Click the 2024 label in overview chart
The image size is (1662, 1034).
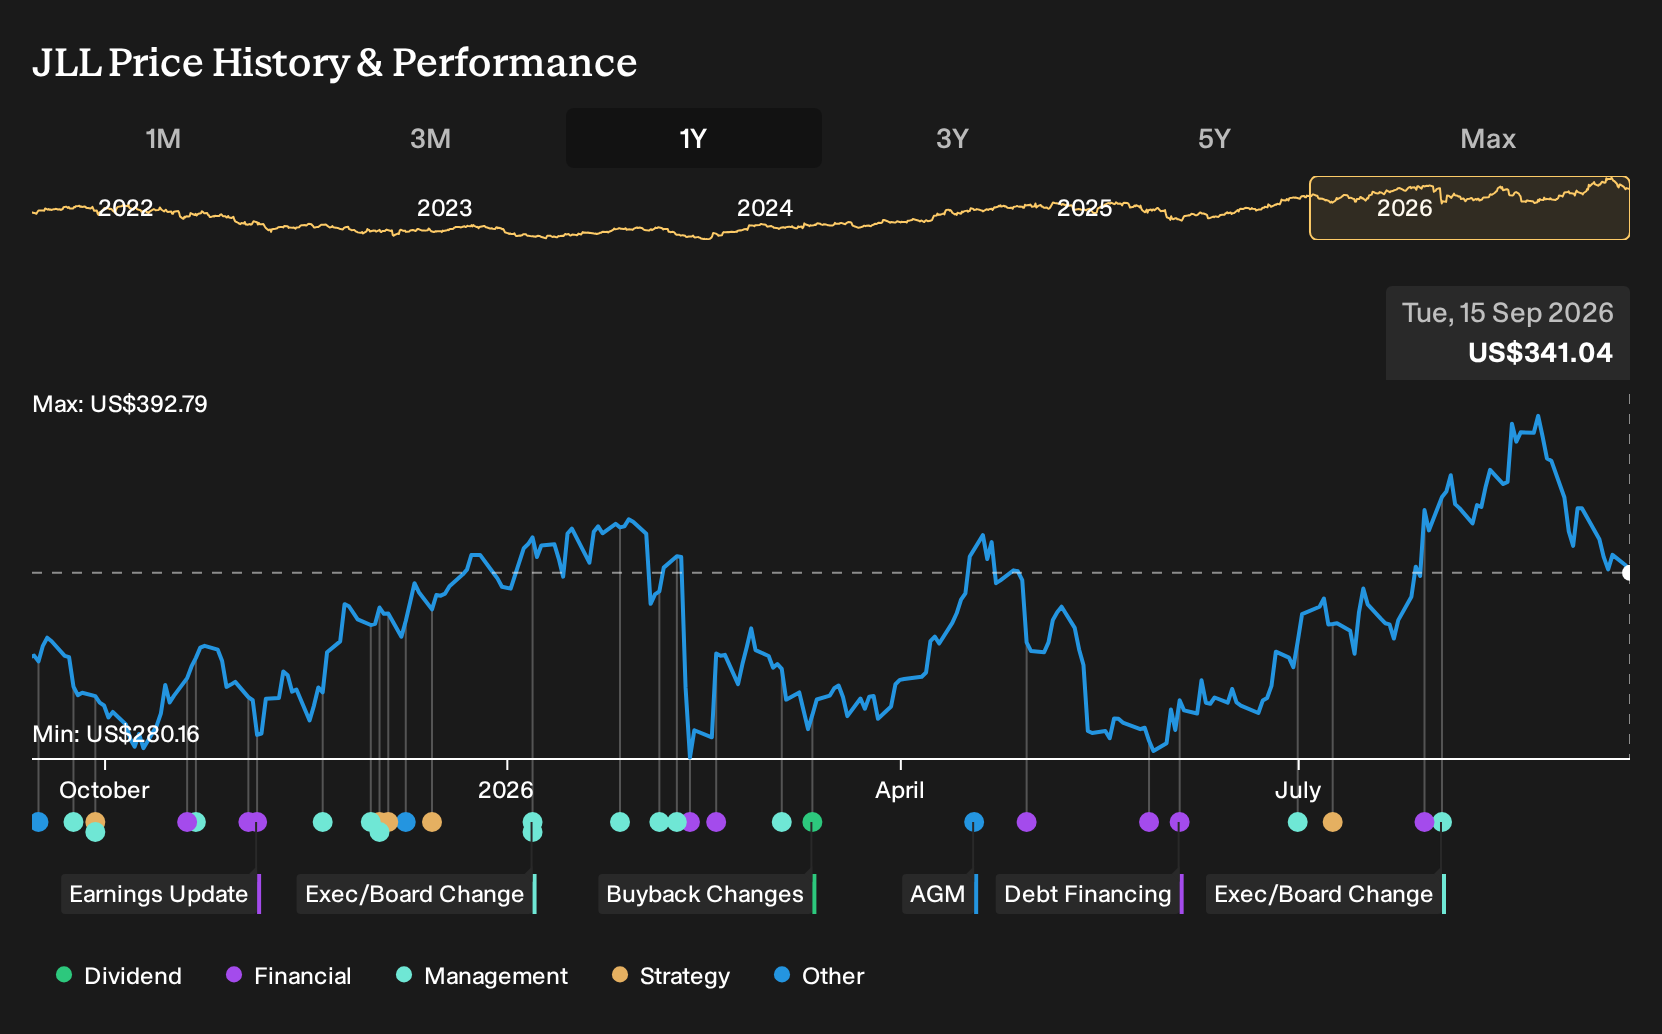pyautogui.click(x=765, y=208)
